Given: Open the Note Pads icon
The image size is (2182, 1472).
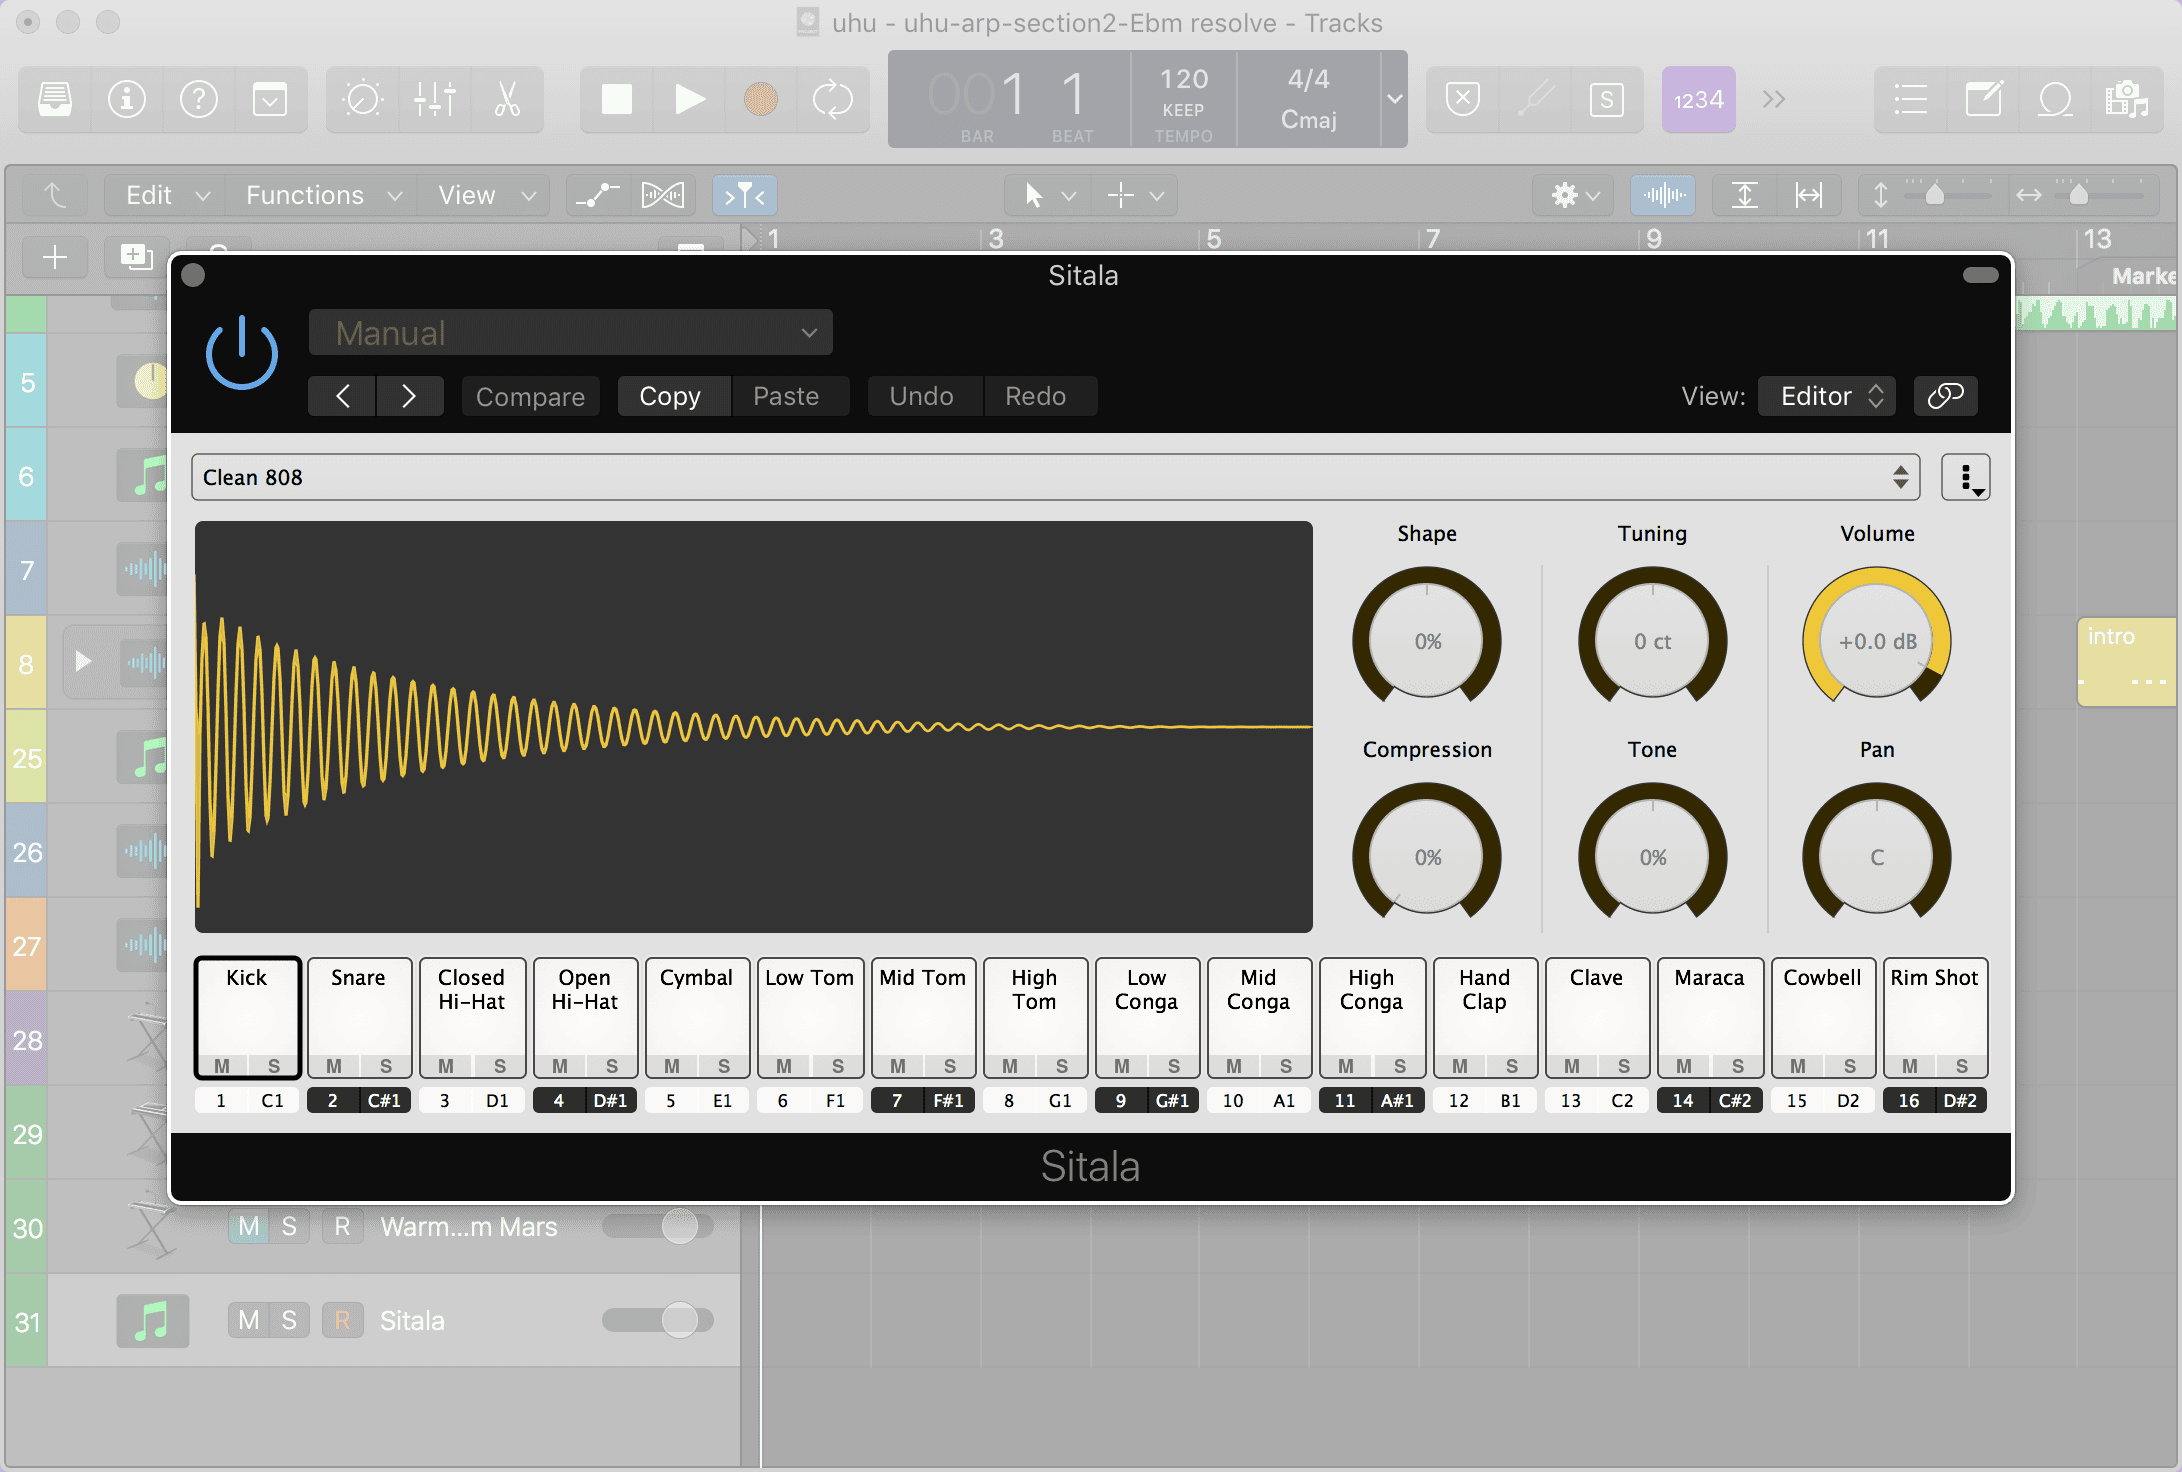Looking at the screenshot, I should coord(1983,99).
